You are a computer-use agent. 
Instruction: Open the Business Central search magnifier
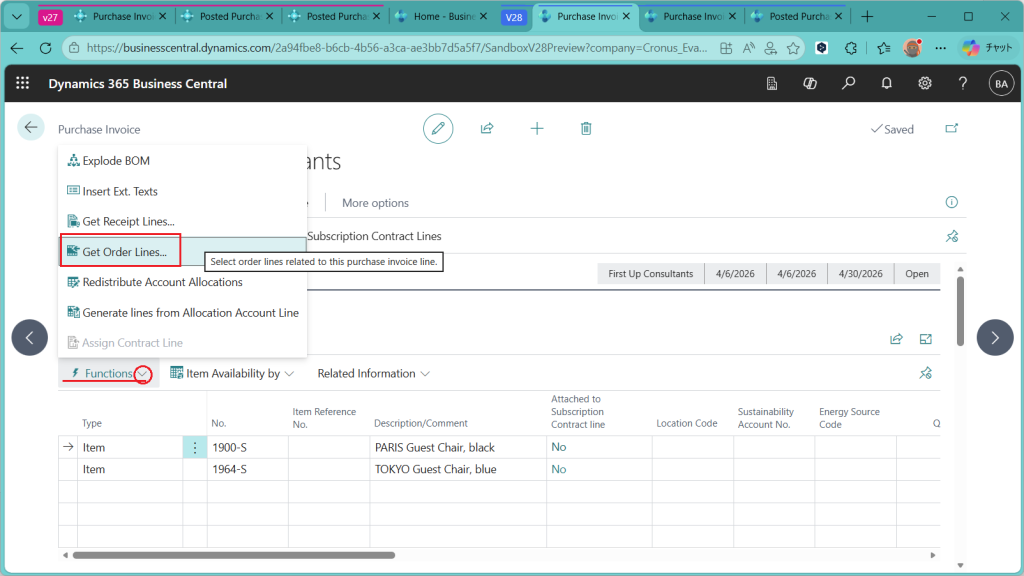pyautogui.click(x=848, y=84)
